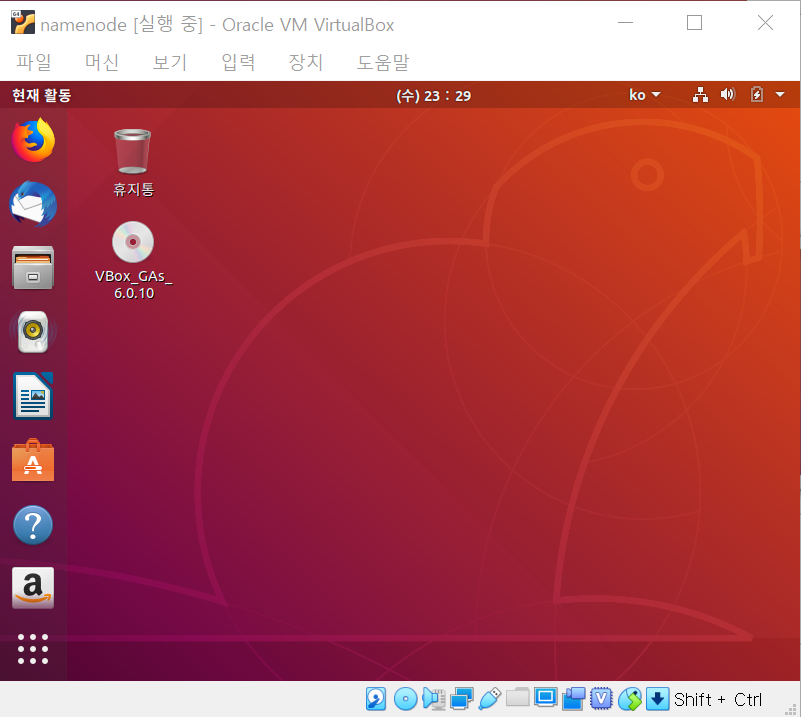The image size is (801, 717).
Task: Maximize the VirtualBox window
Action: (694, 22)
